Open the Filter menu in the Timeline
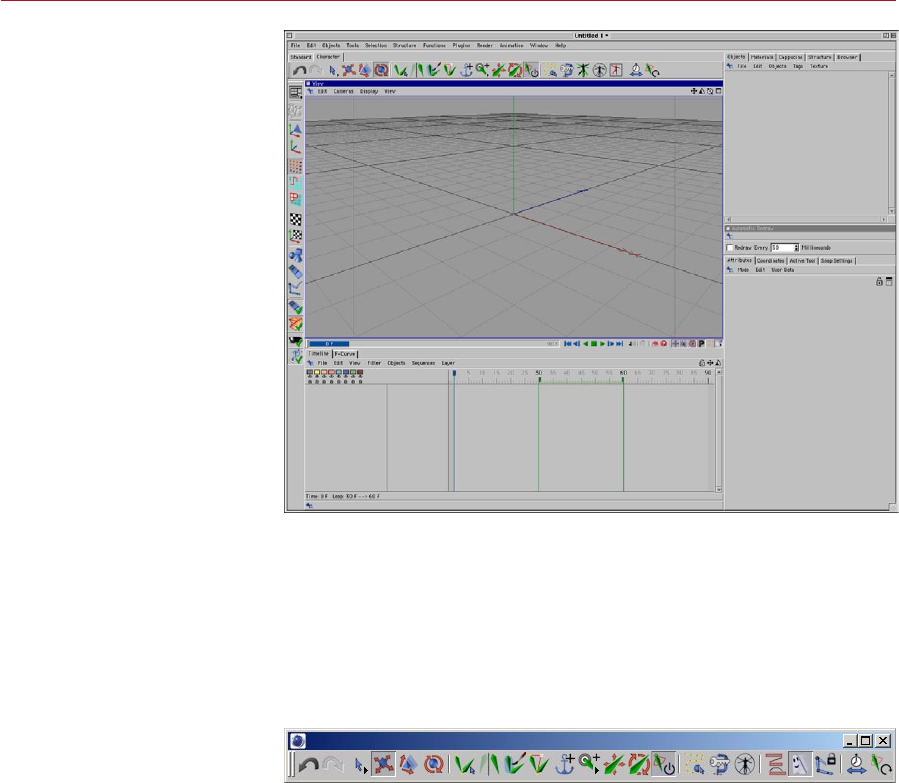 coord(374,362)
